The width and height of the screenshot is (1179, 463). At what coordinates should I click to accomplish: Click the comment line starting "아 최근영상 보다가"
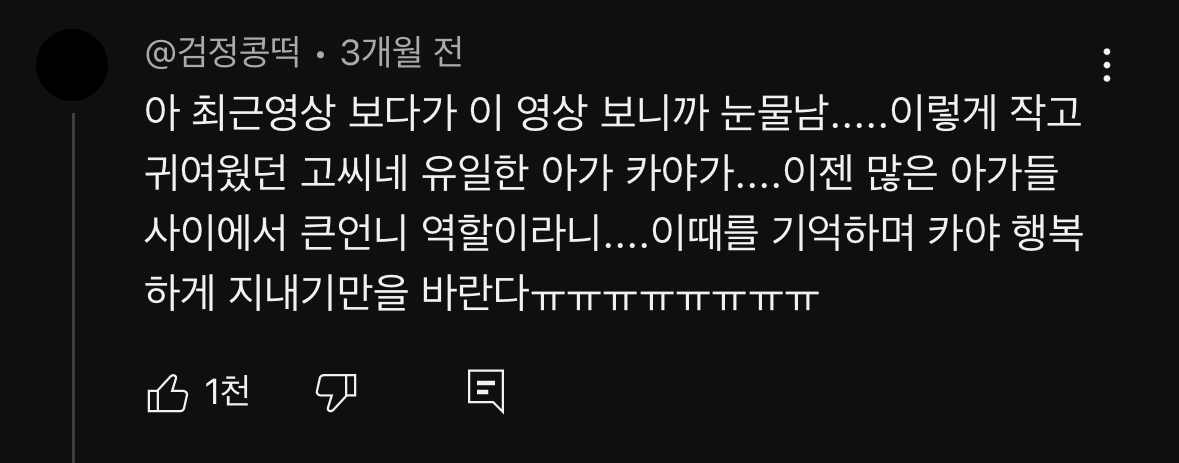(613, 113)
